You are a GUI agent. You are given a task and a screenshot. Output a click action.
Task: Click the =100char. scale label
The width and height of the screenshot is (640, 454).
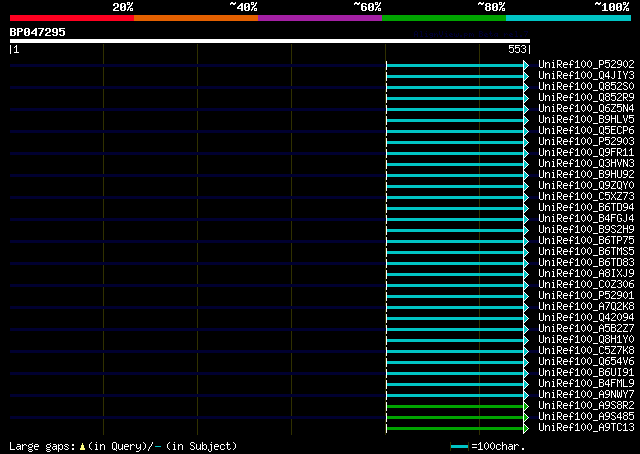[x=498, y=447]
